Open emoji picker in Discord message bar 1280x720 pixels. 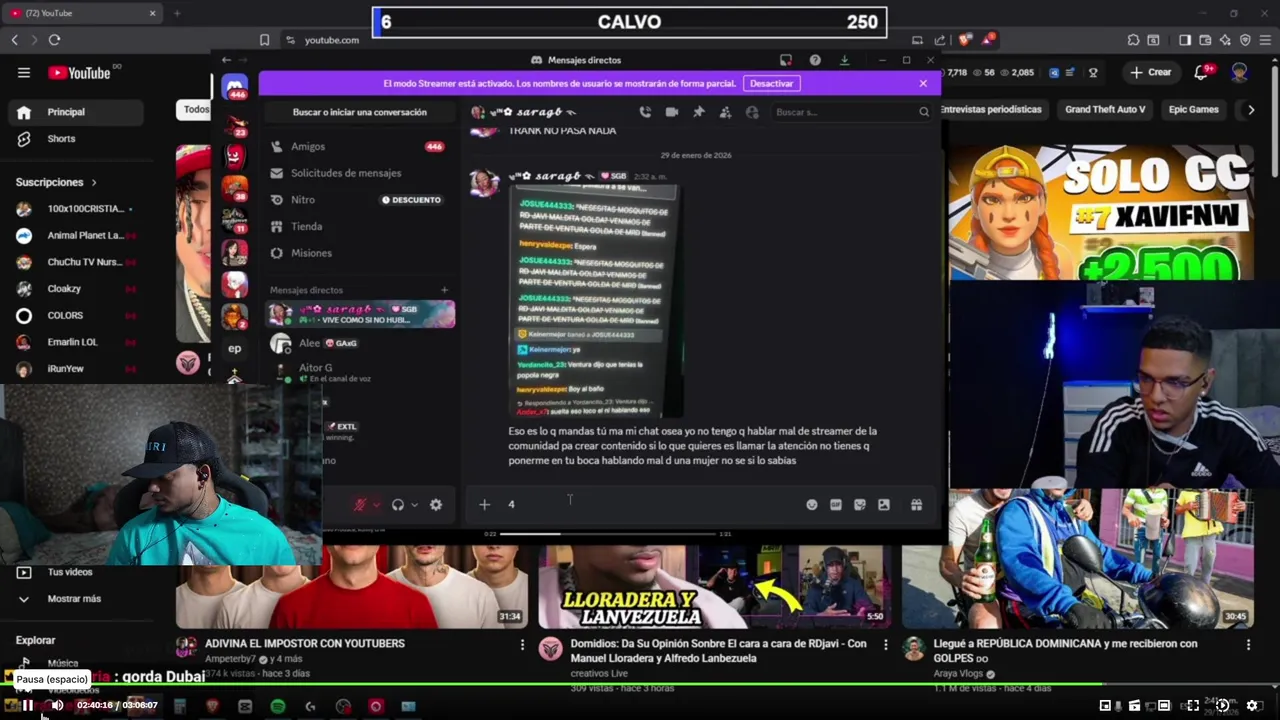pyautogui.click(x=812, y=505)
